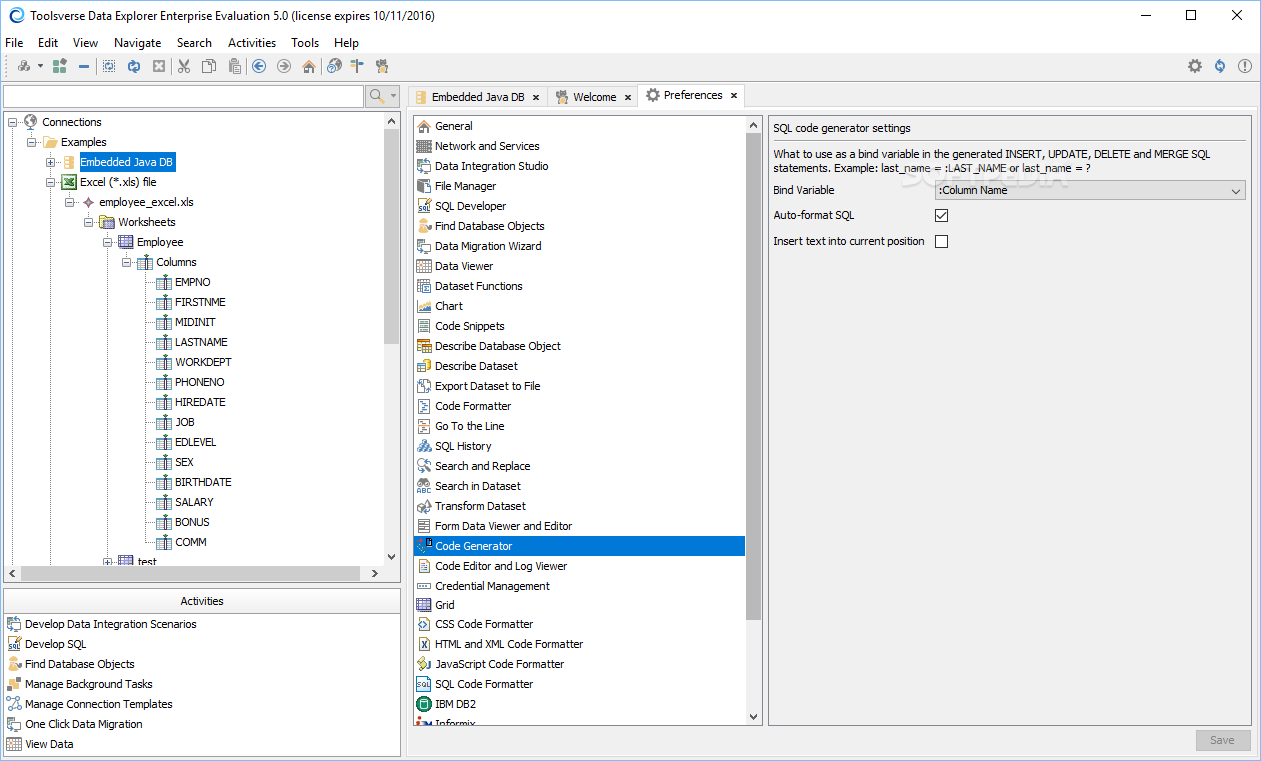The height and width of the screenshot is (761, 1261).
Task: Click the add widgets toolbar icon
Action: [60, 66]
